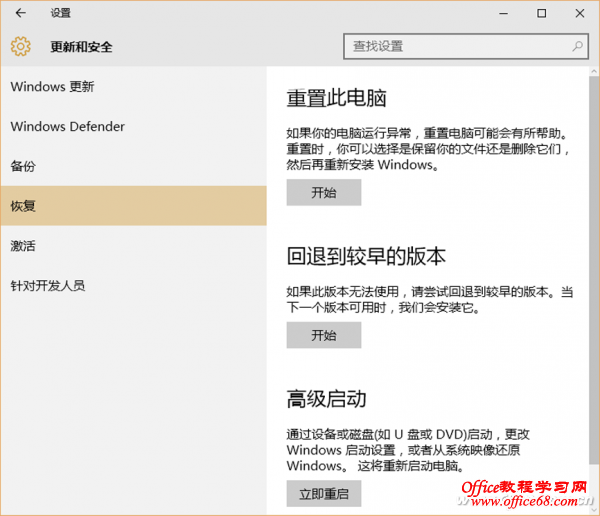Click the 高级启动 heading
The width and height of the screenshot is (600, 516).
(x=326, y=400)
